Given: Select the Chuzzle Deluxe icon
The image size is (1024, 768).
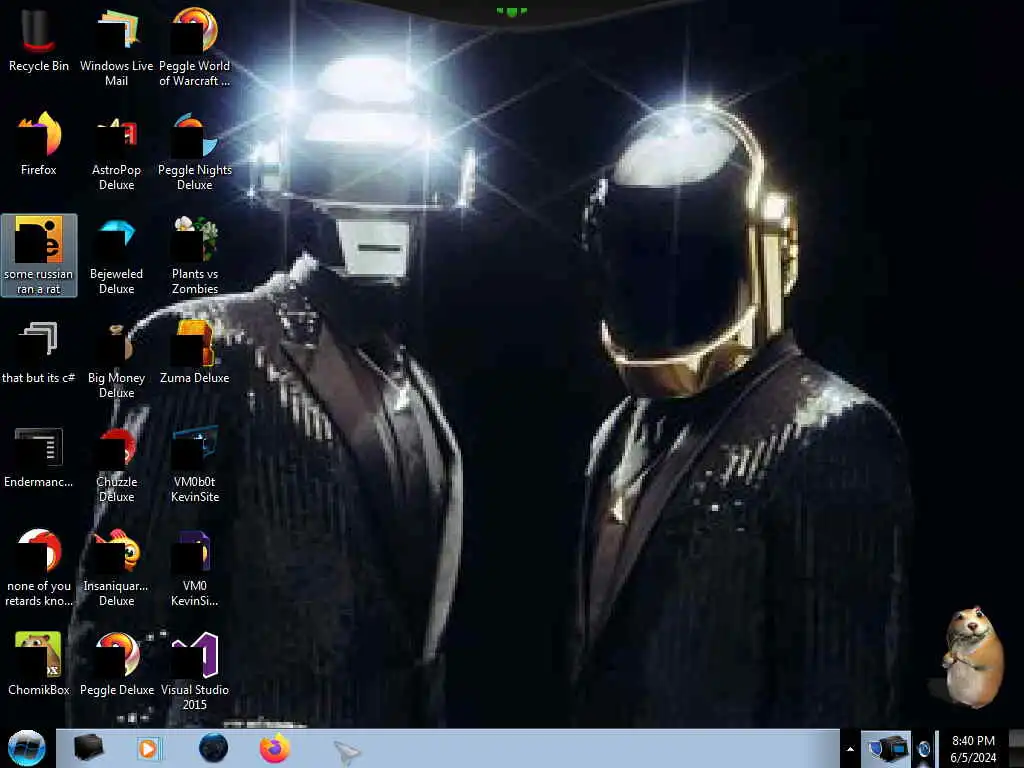Looking at the screenshot, I should pyautogui.click(x=116, y=464).
